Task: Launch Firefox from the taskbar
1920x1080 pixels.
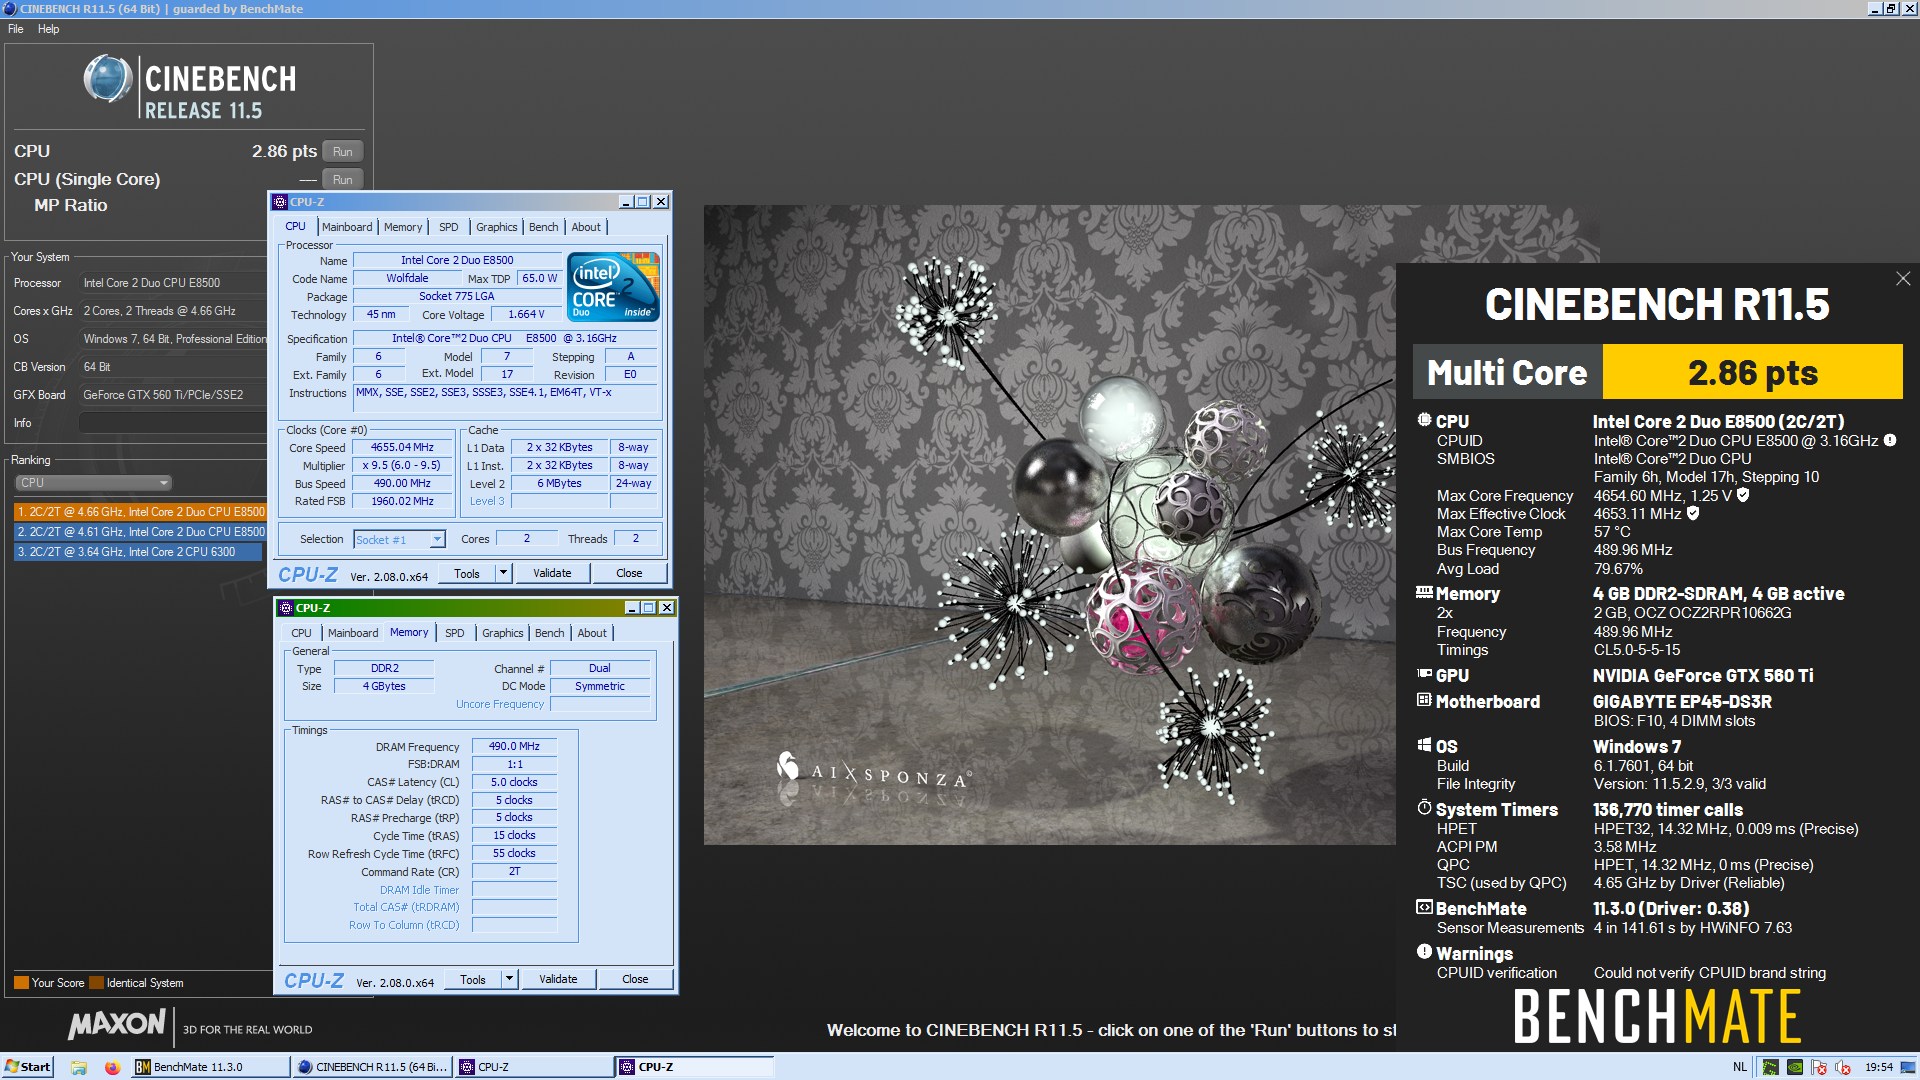Action: click(x=112, y=1067)
